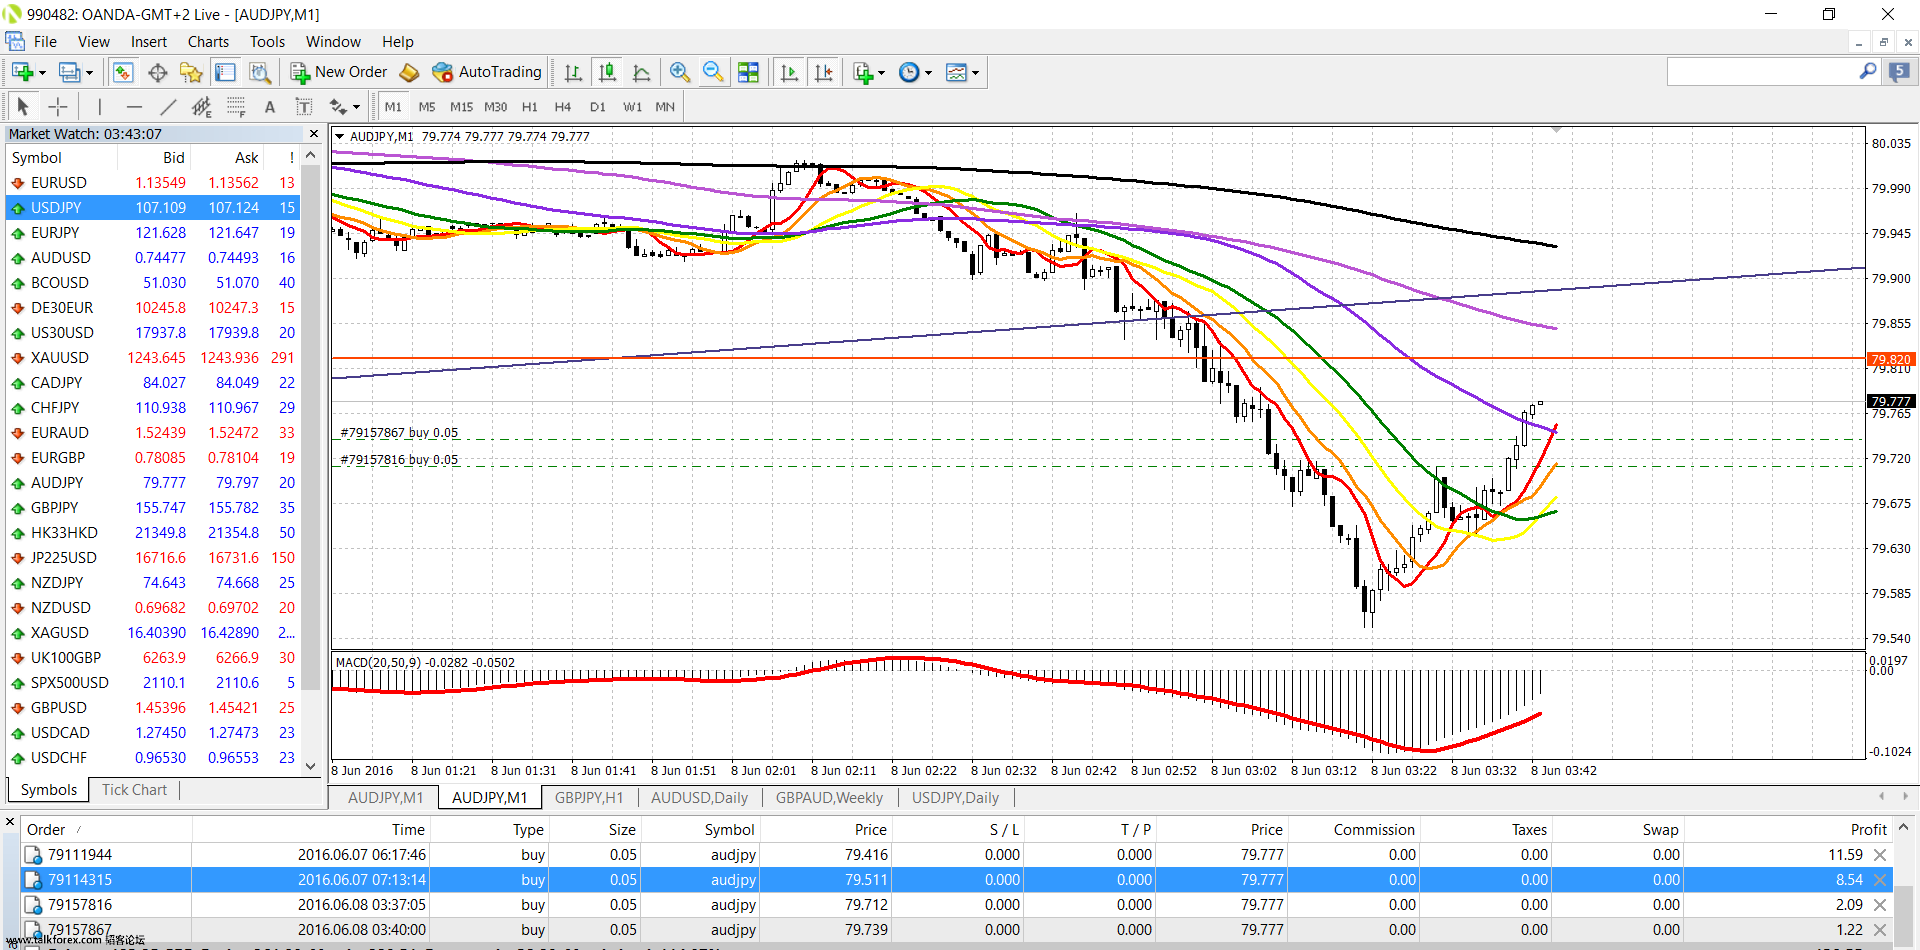Screen dimensions: 1920x950
Task: Toggle the M15 timeframe
Action: click(x=461, y=106)
